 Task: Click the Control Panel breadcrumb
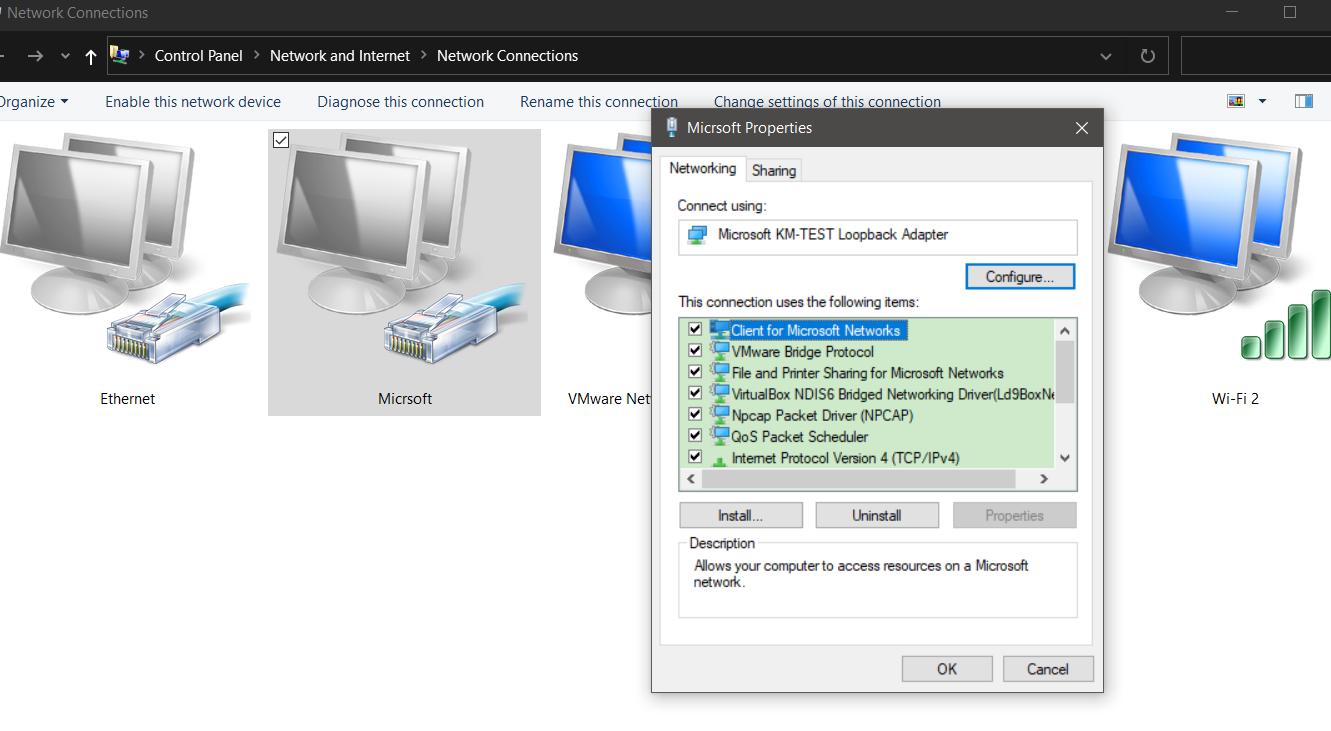[x=199, y=56]
